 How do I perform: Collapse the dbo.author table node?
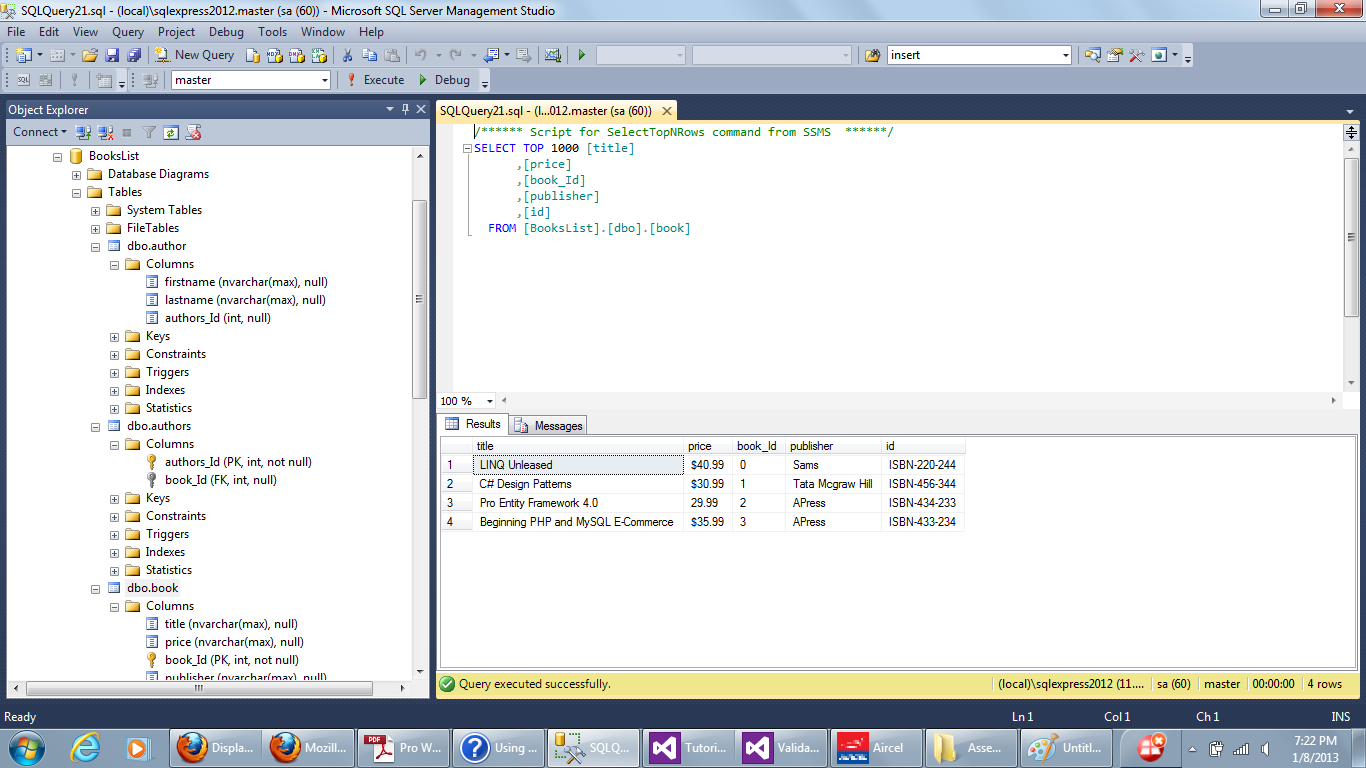click(96, 246)
